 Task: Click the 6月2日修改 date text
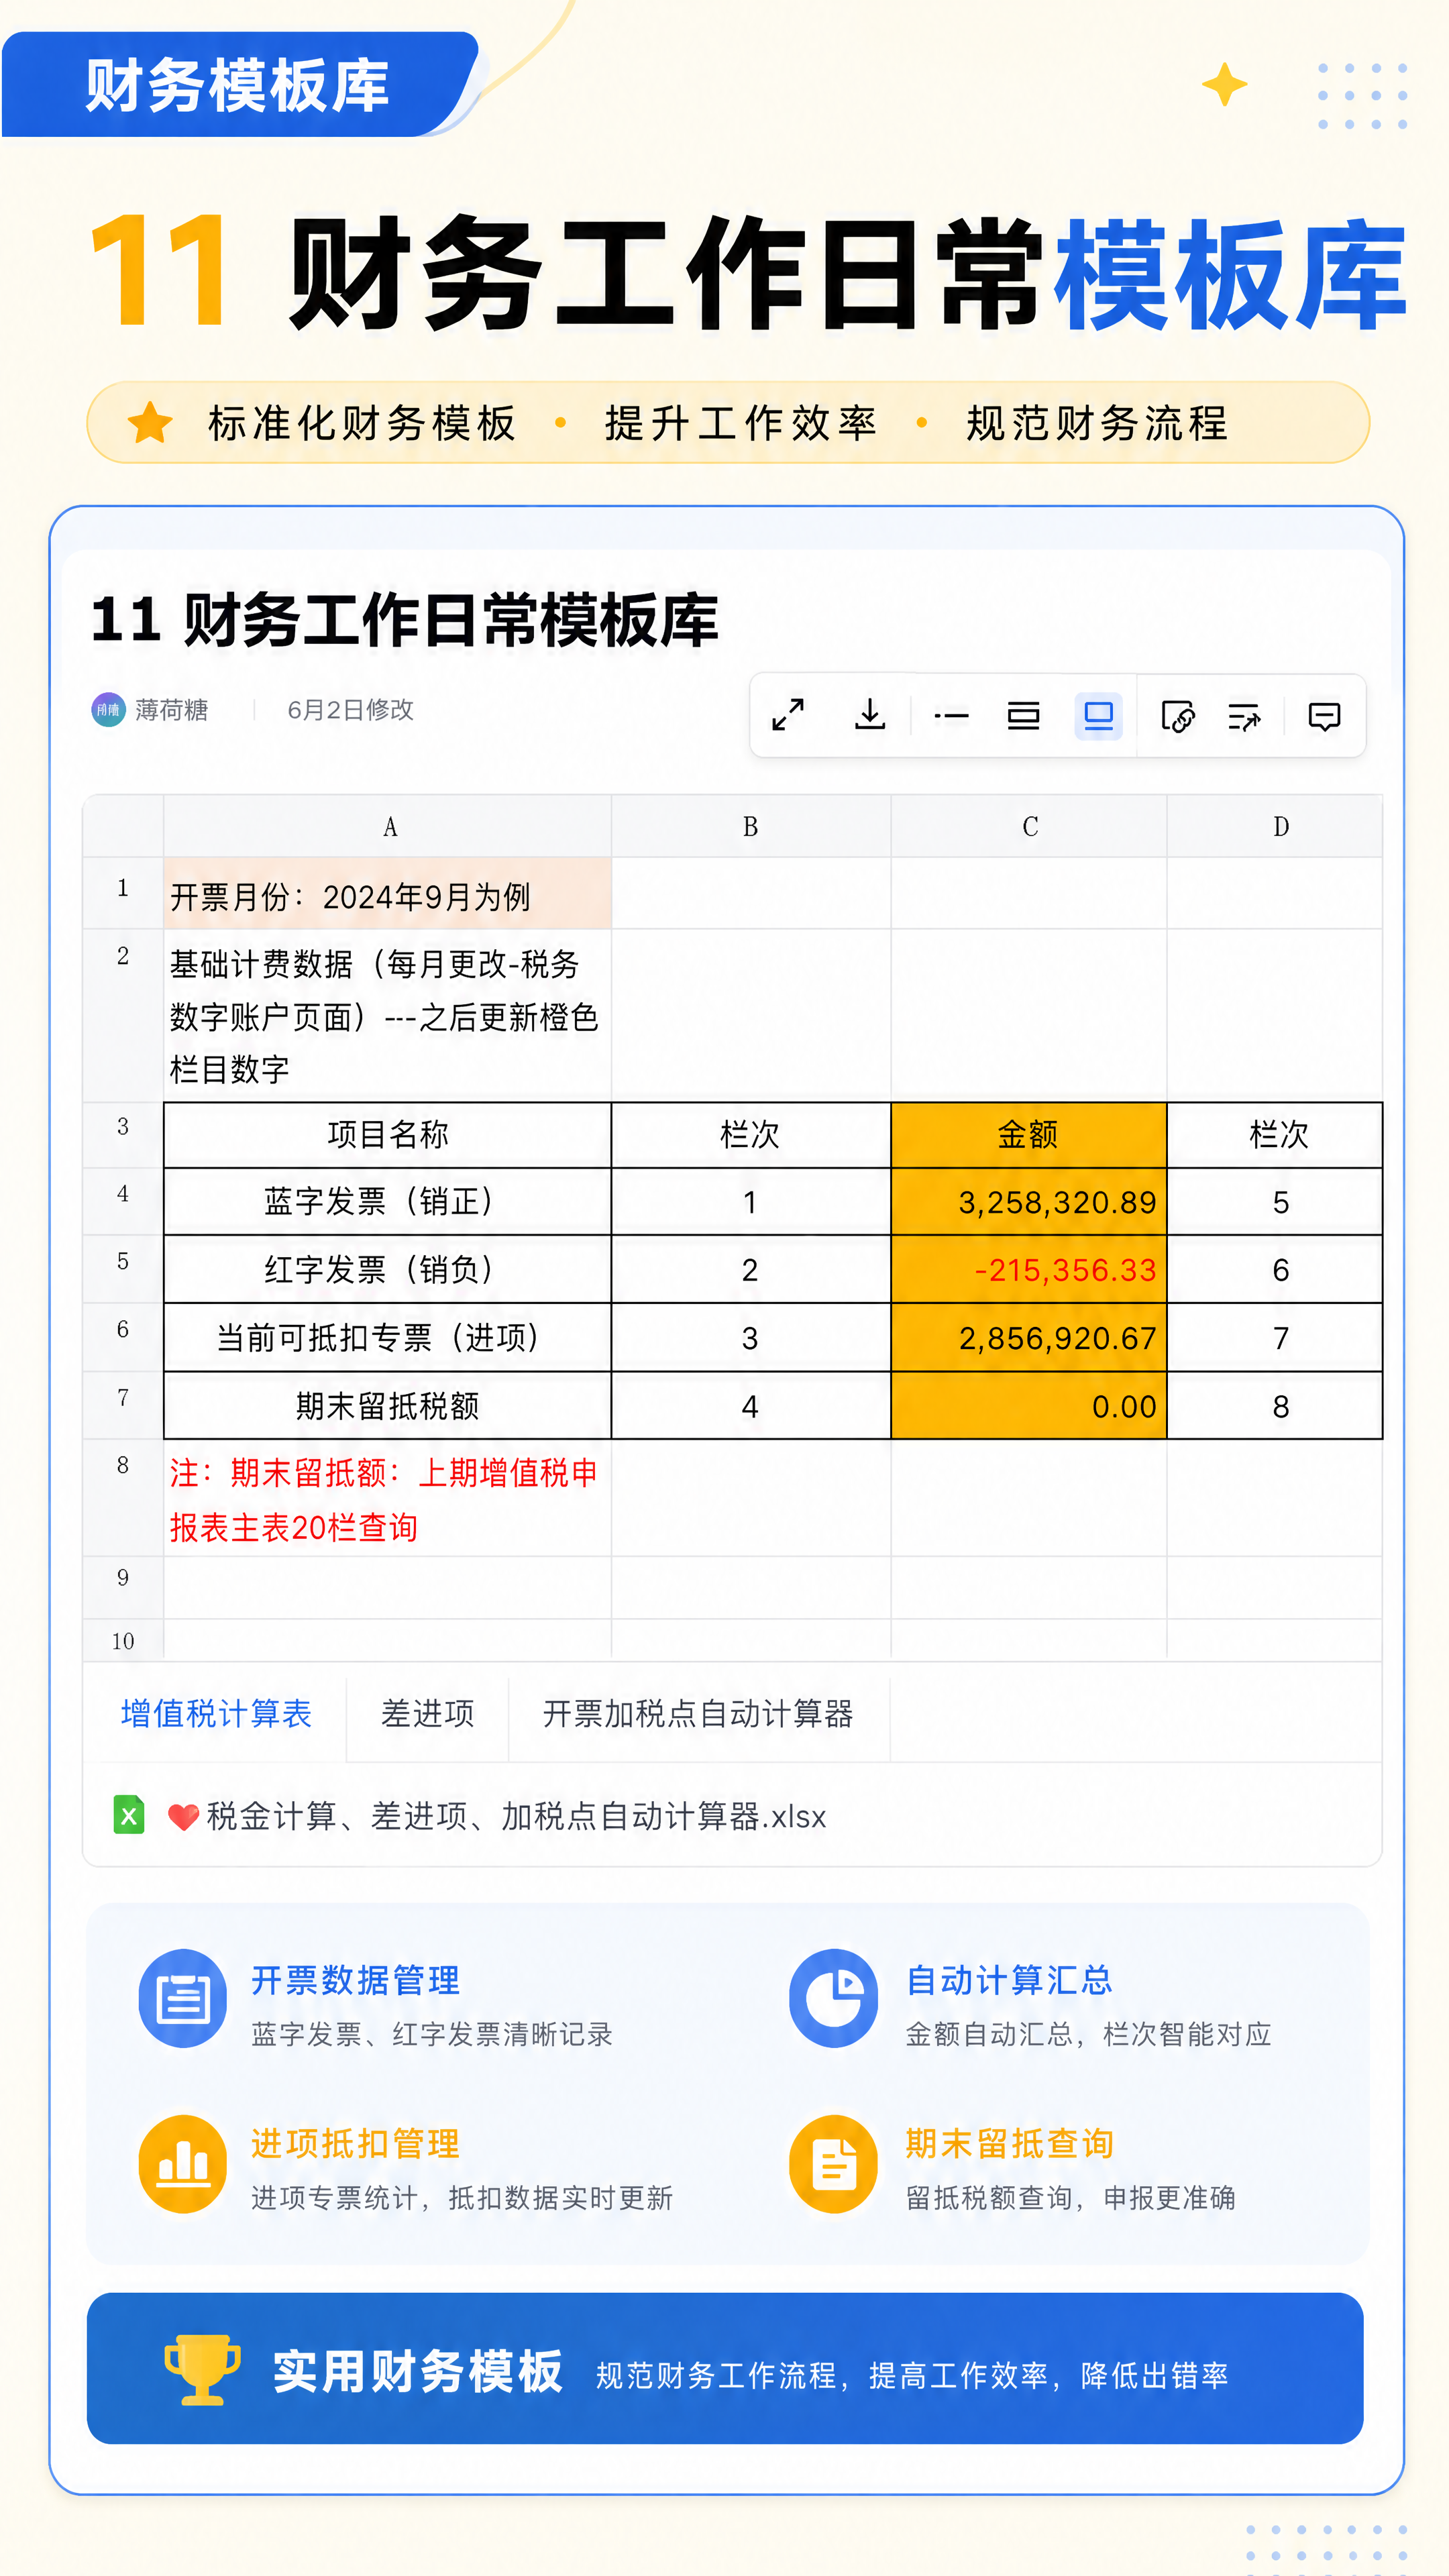(x=350, y=710)
